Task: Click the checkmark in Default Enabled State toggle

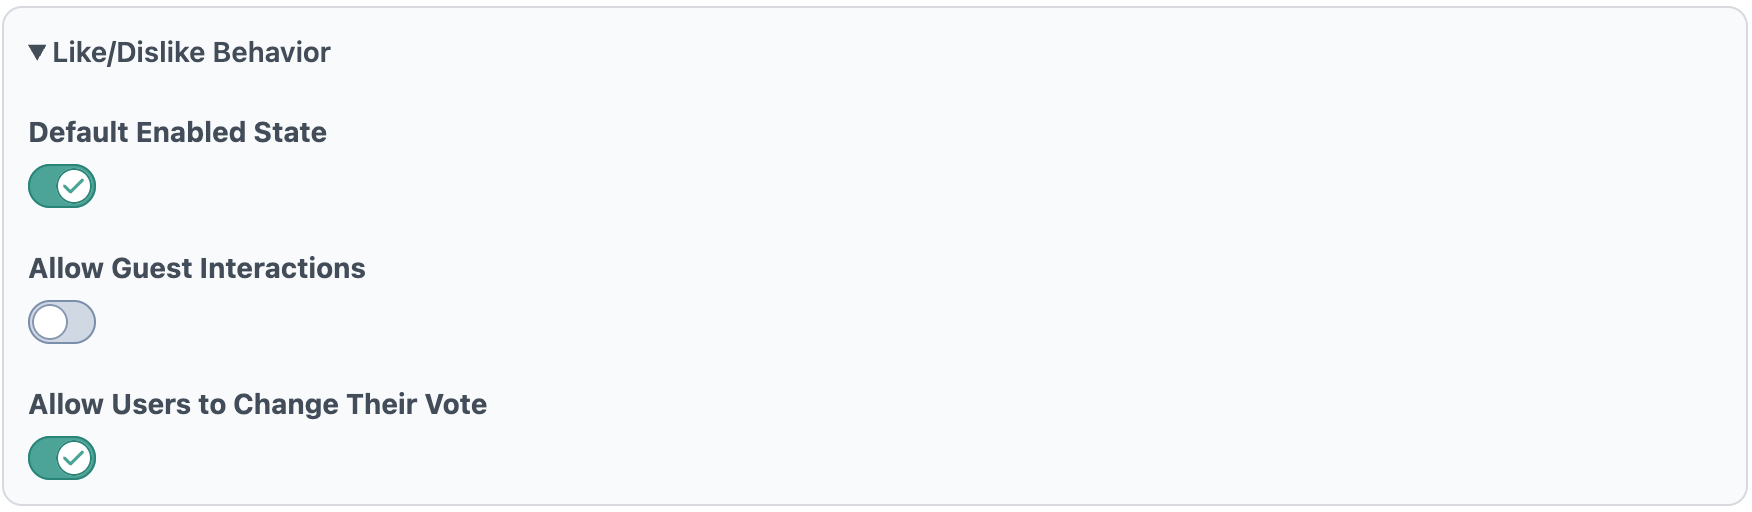Action: click(x=74, y=186)
